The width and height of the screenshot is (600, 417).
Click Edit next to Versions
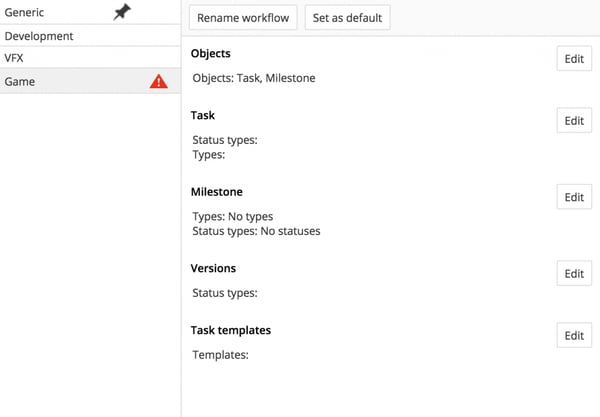click(x=573, y=274)
